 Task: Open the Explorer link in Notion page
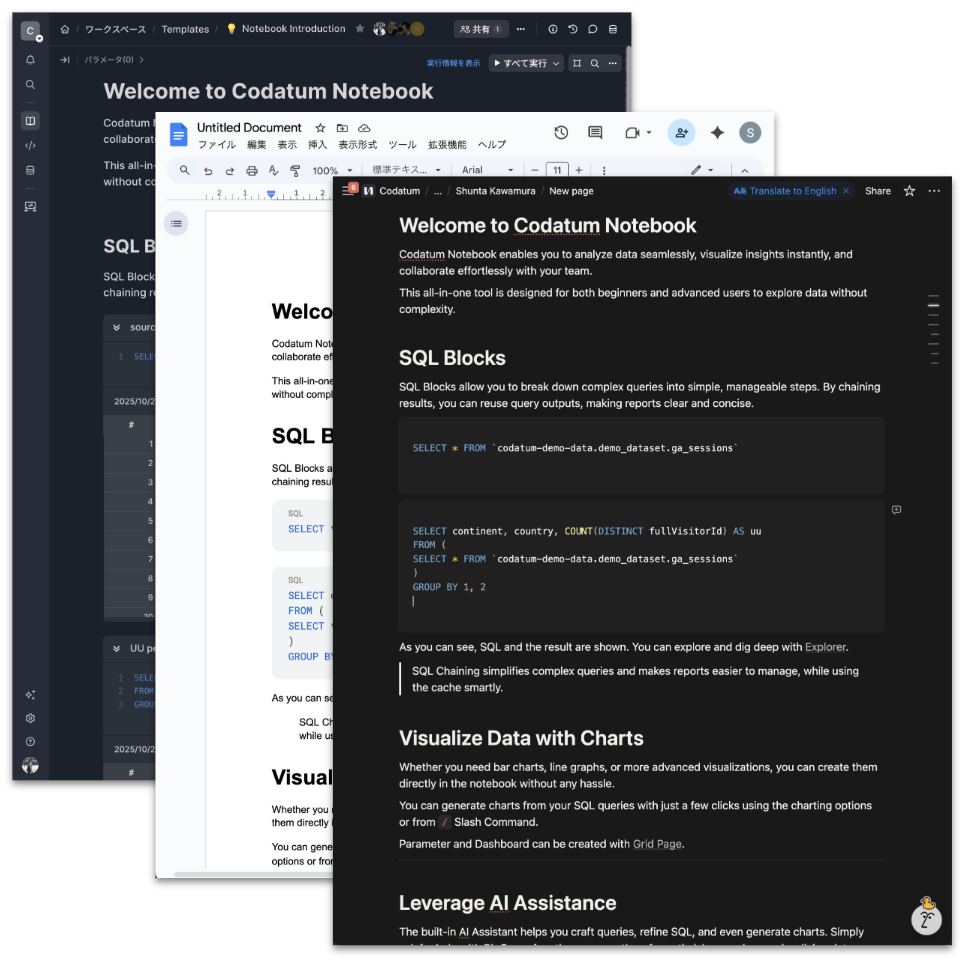[x=826, y=647]
